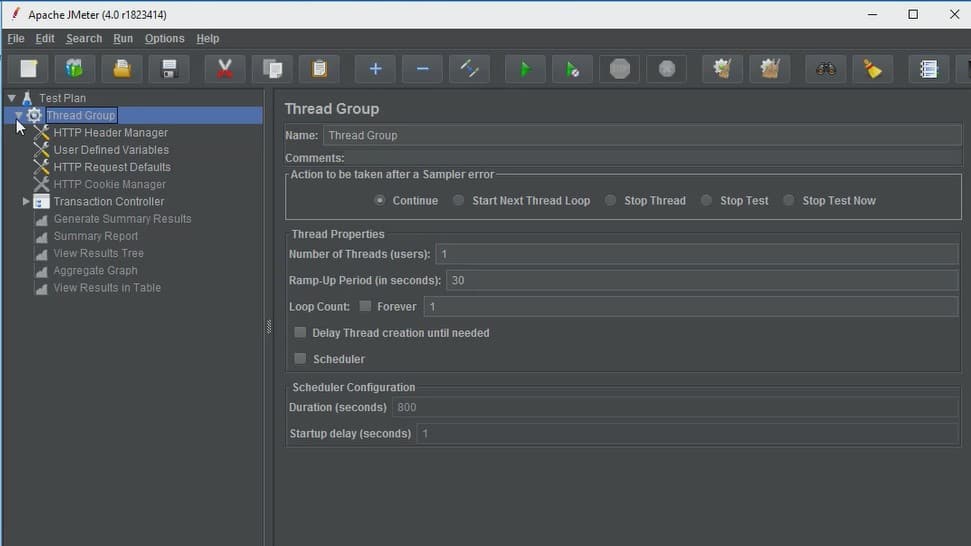Viewport: 971px width, 546px height.
Task: Open the Function Helper list icon
Action: point(928,69)
